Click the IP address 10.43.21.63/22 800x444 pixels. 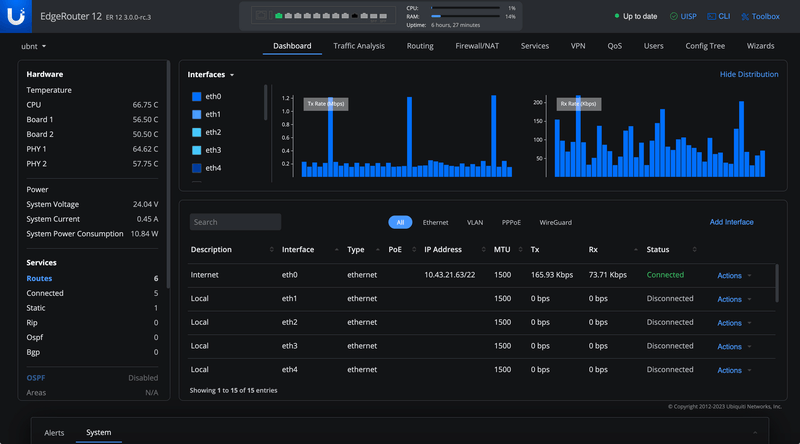(449, 275)
